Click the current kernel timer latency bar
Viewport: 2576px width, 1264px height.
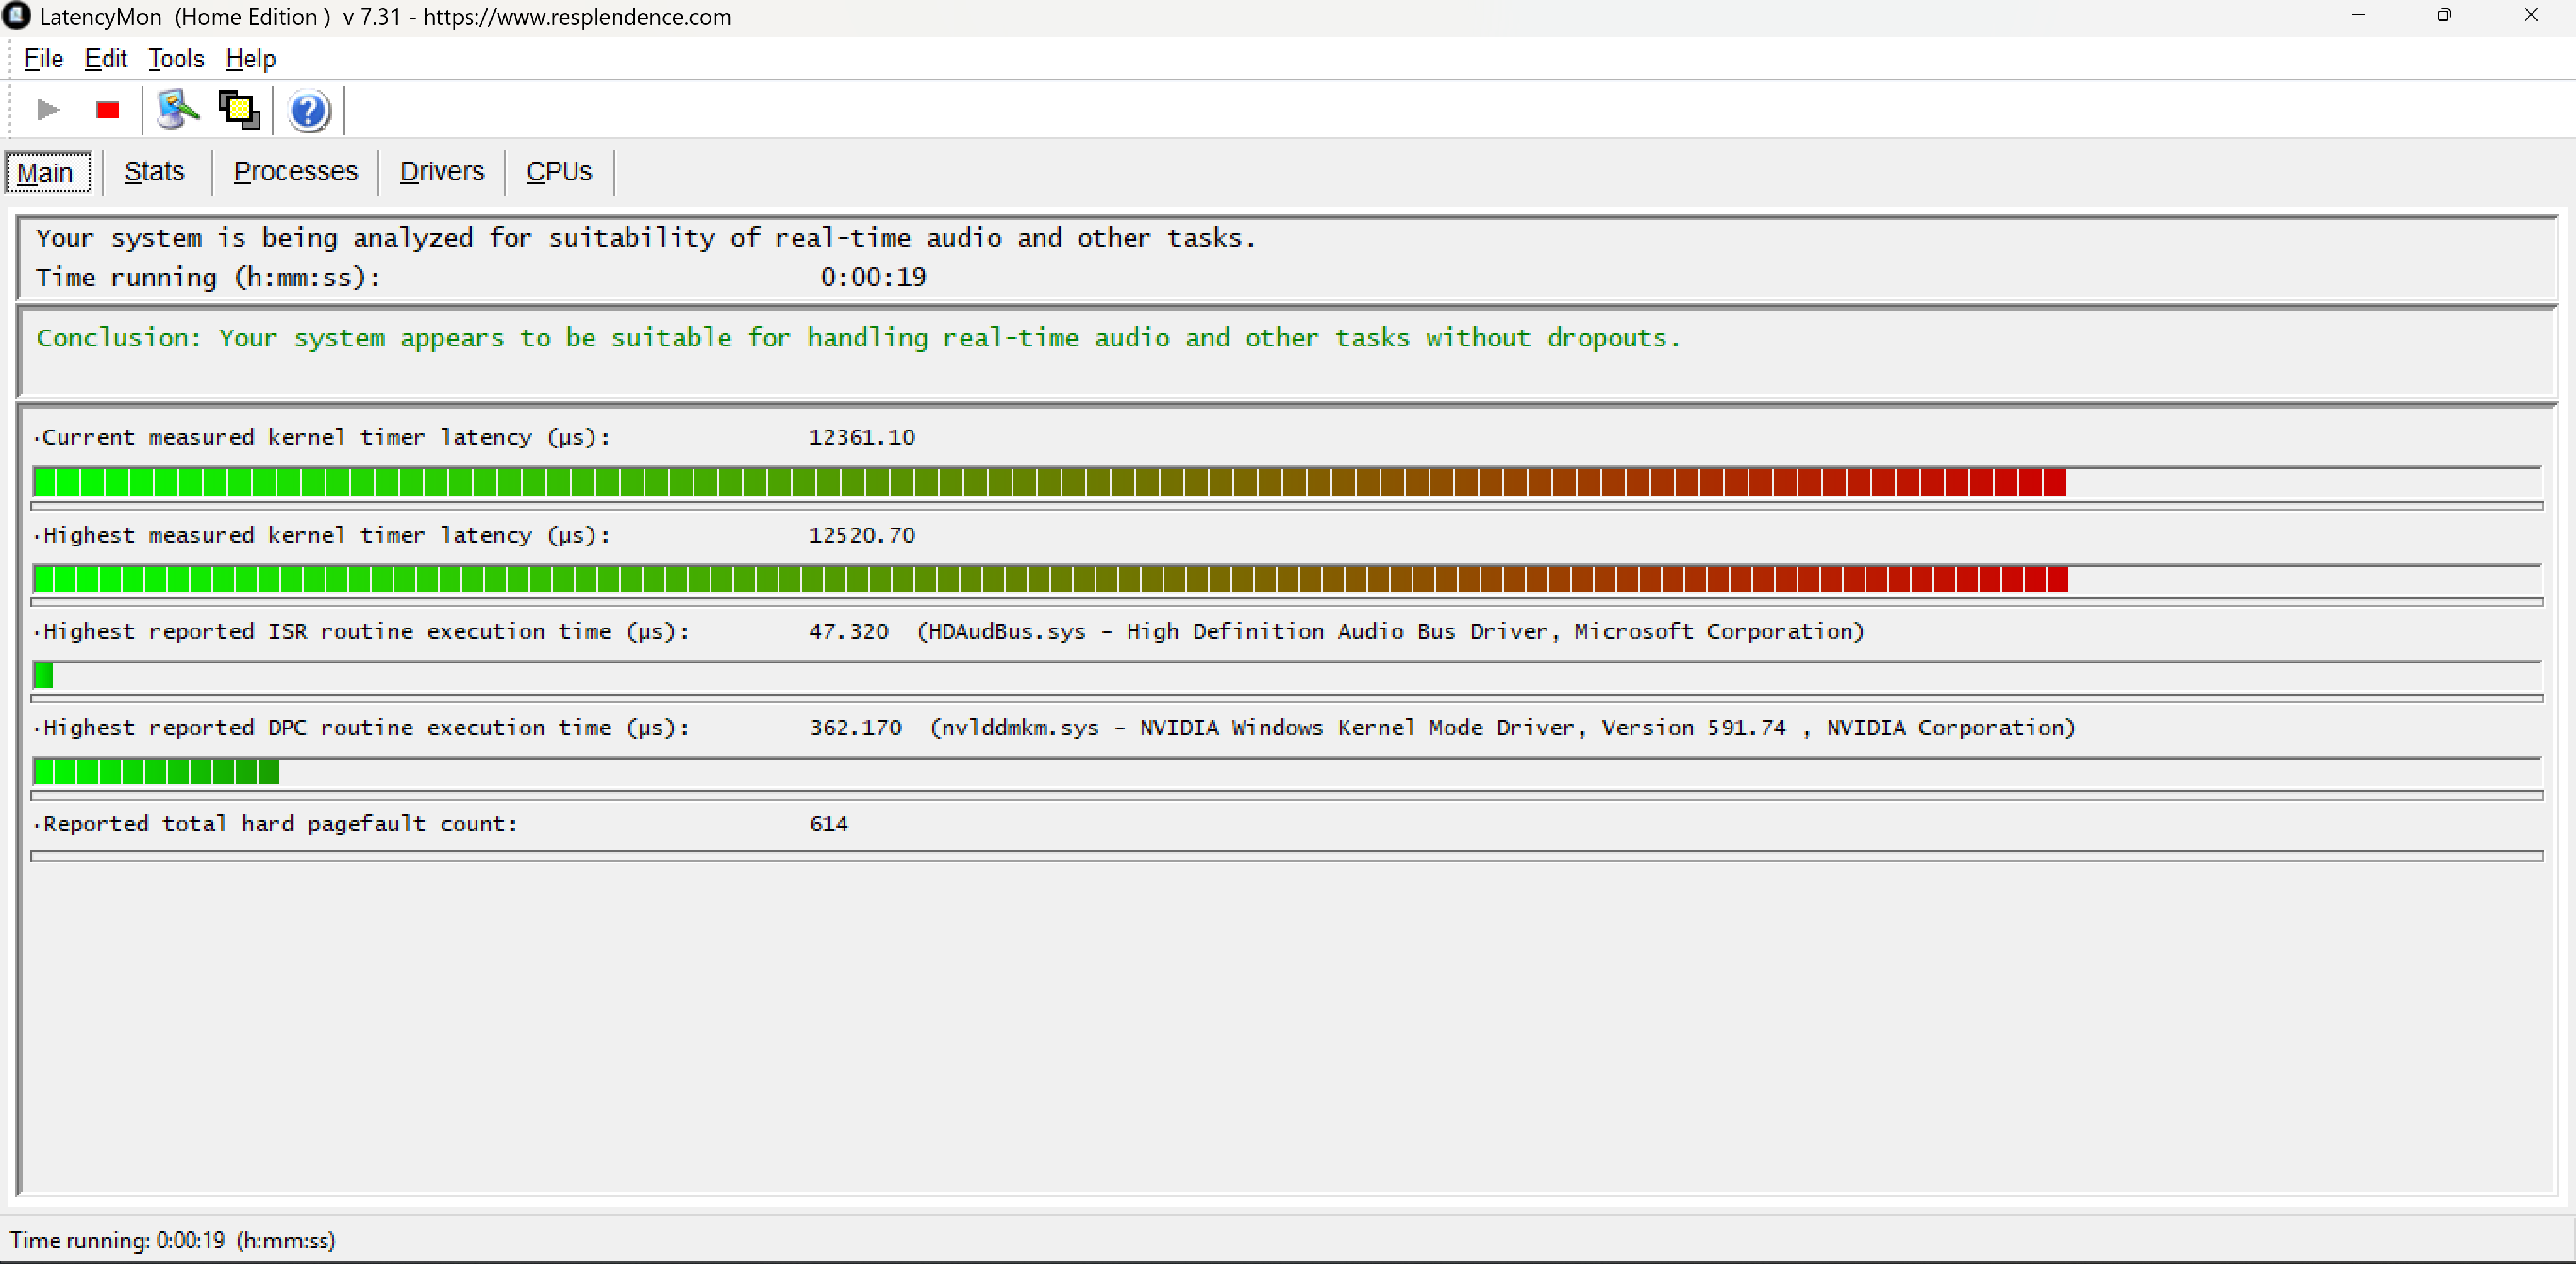point(1050,483)
